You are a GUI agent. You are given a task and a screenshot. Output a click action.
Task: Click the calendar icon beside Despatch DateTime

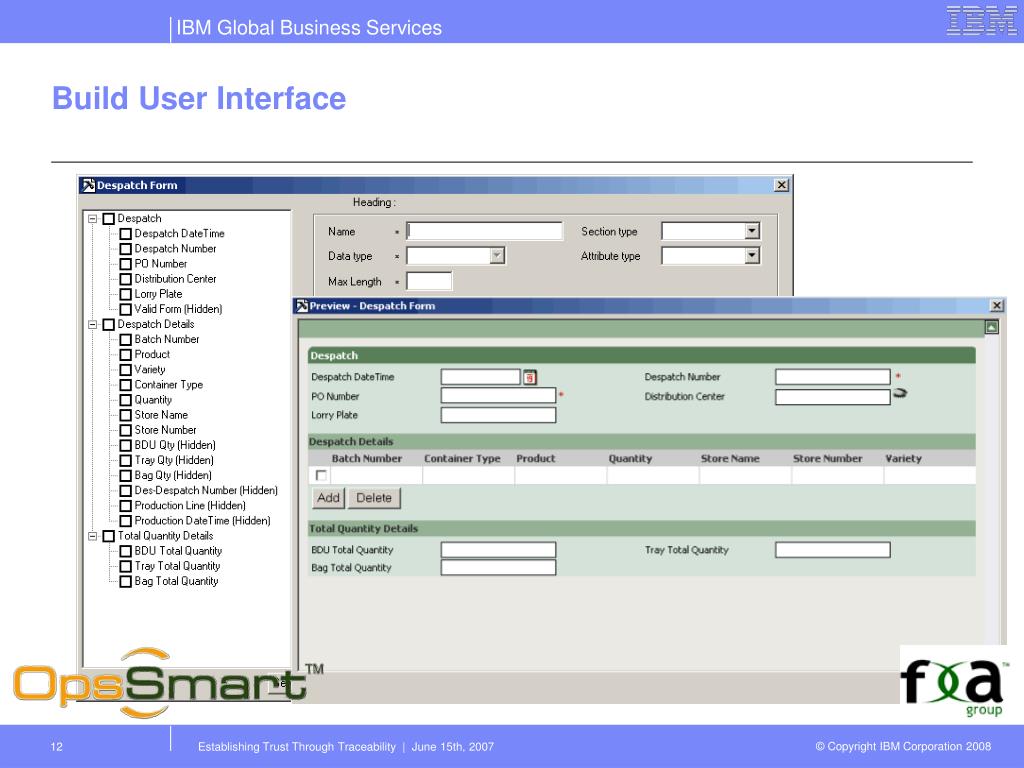530,377
